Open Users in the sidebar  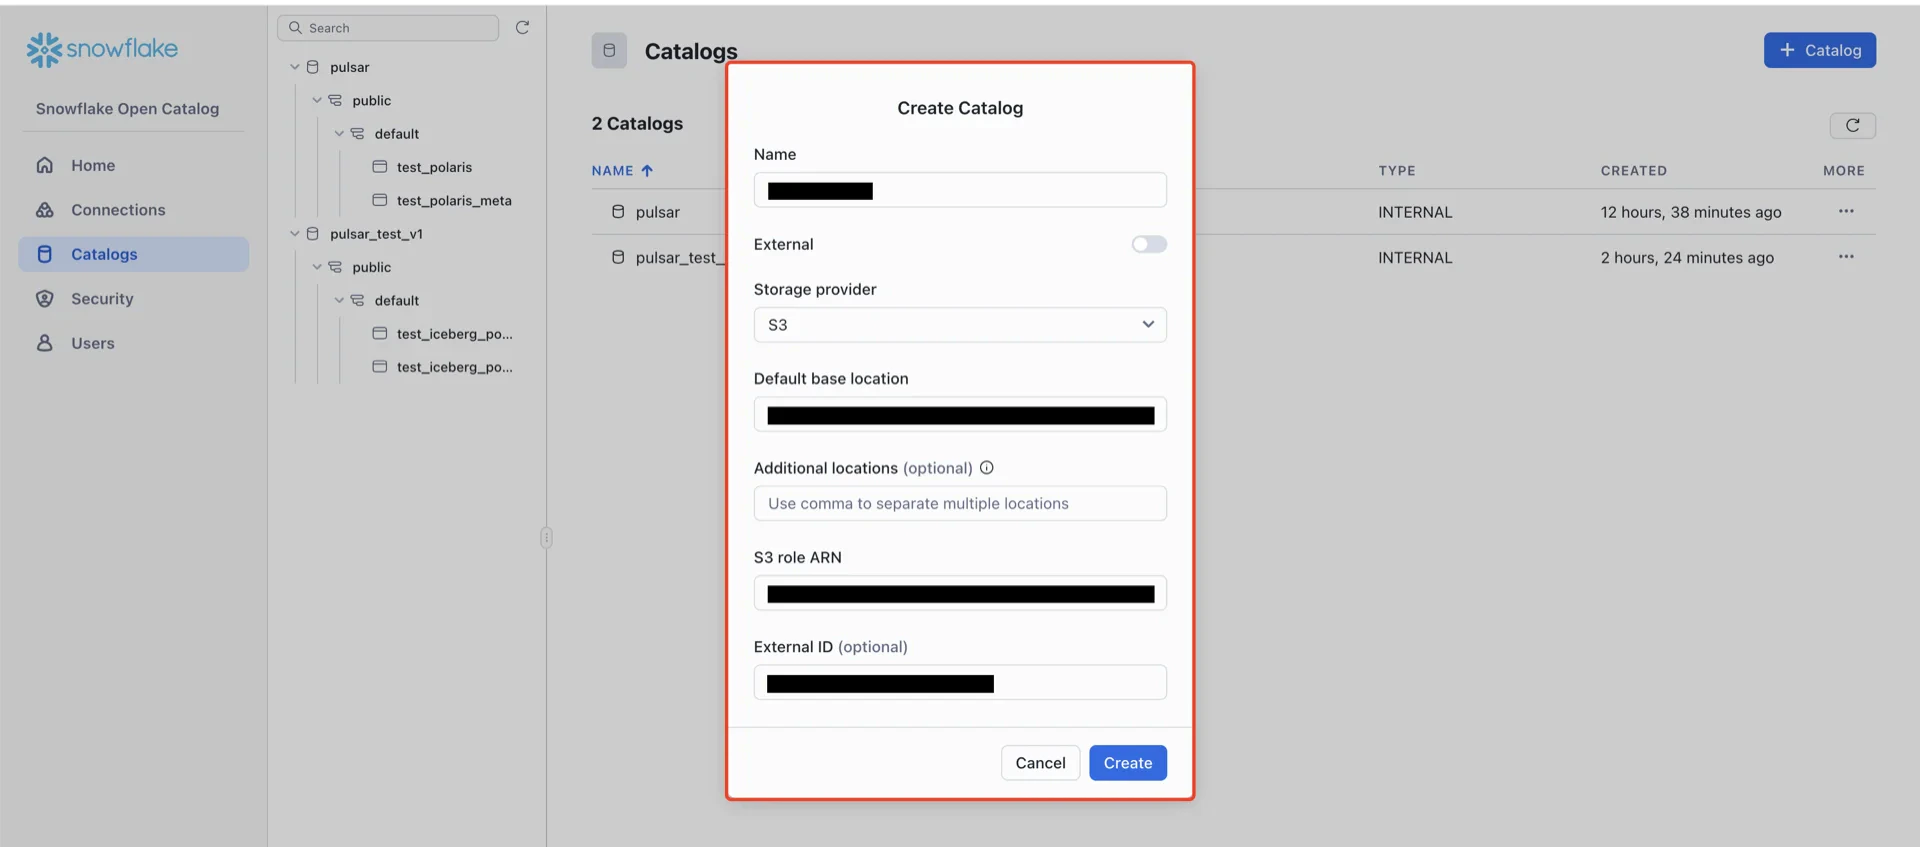pos(93,343)
